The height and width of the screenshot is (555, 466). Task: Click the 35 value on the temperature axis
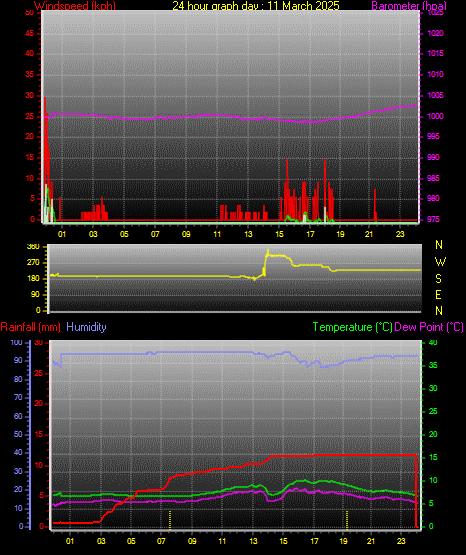tap(433, 365)
